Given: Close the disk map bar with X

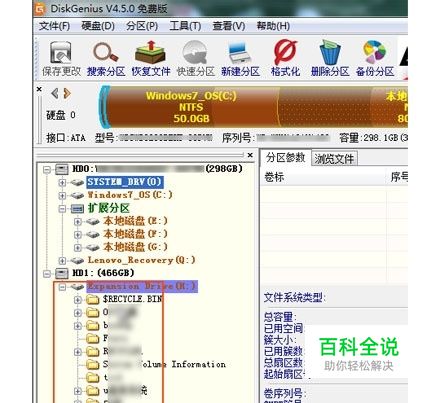Looking at the screenshot, I should (39, 89).
